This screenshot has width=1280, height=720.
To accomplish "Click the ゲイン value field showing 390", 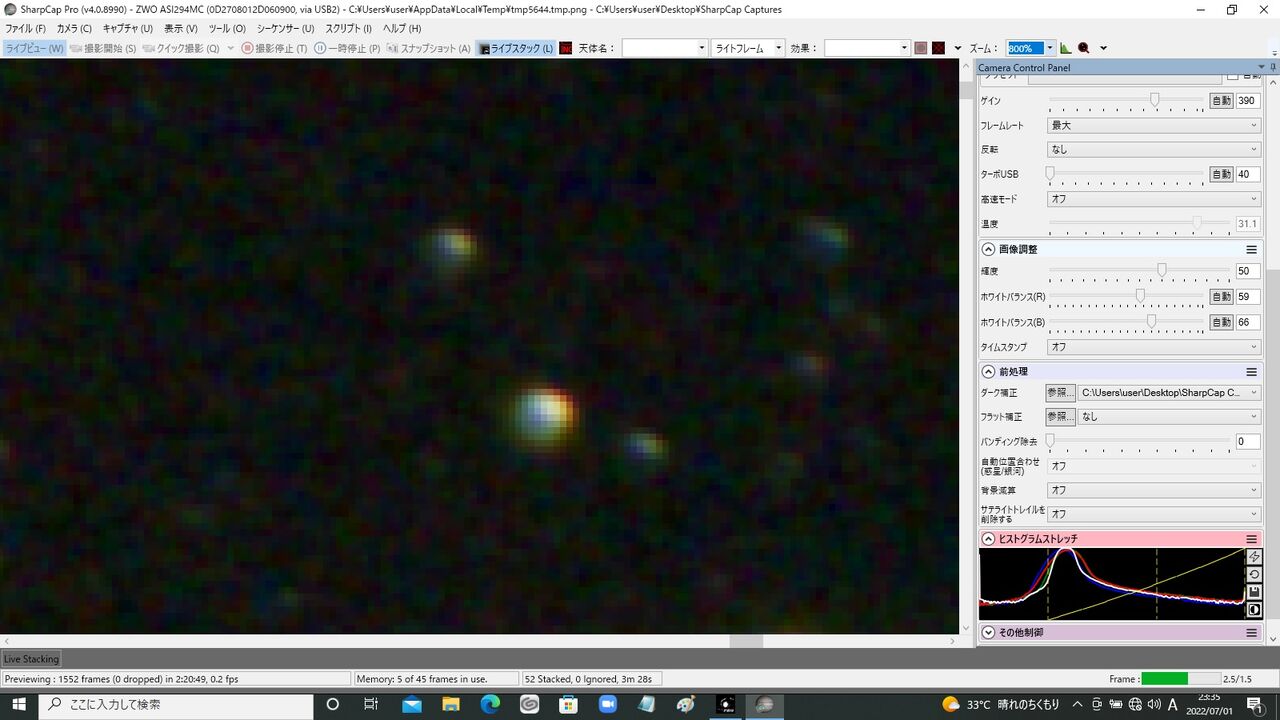I will point(1248,101).
